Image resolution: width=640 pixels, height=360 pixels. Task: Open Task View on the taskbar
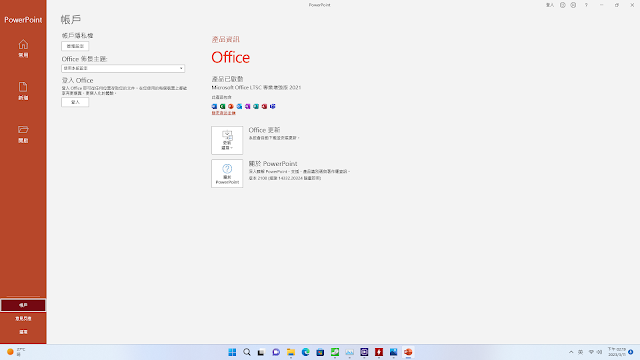tap(261, 352)
